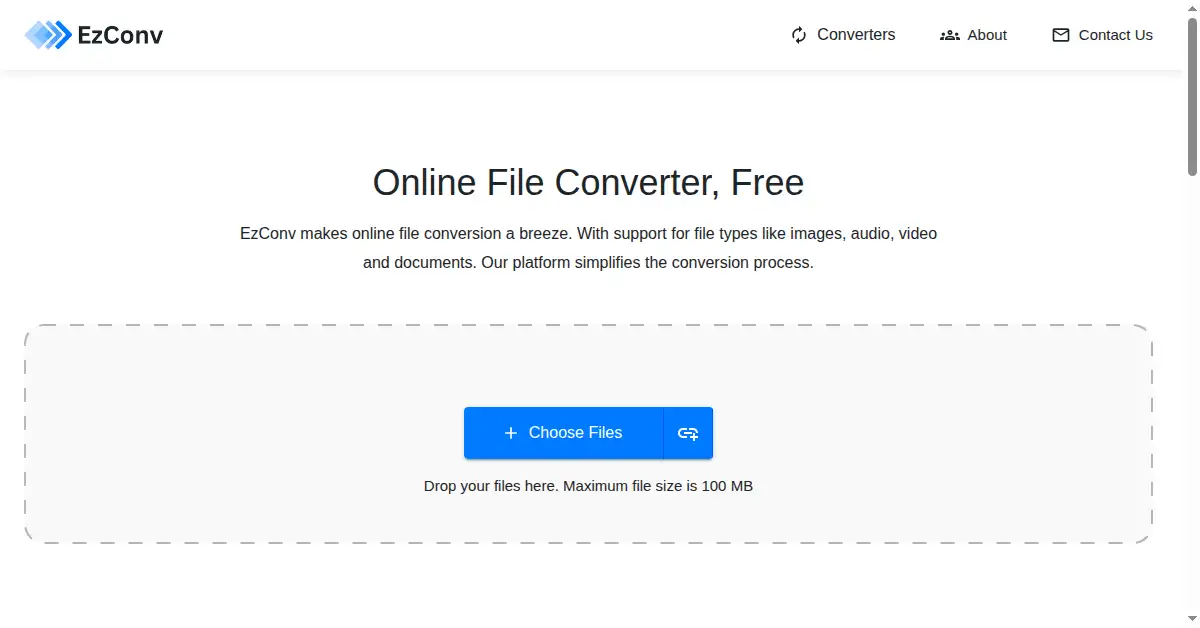This screenshot has width=1200, height=628.
Task: Click the EzConv logo icon
Action: [x=48, y=35]
